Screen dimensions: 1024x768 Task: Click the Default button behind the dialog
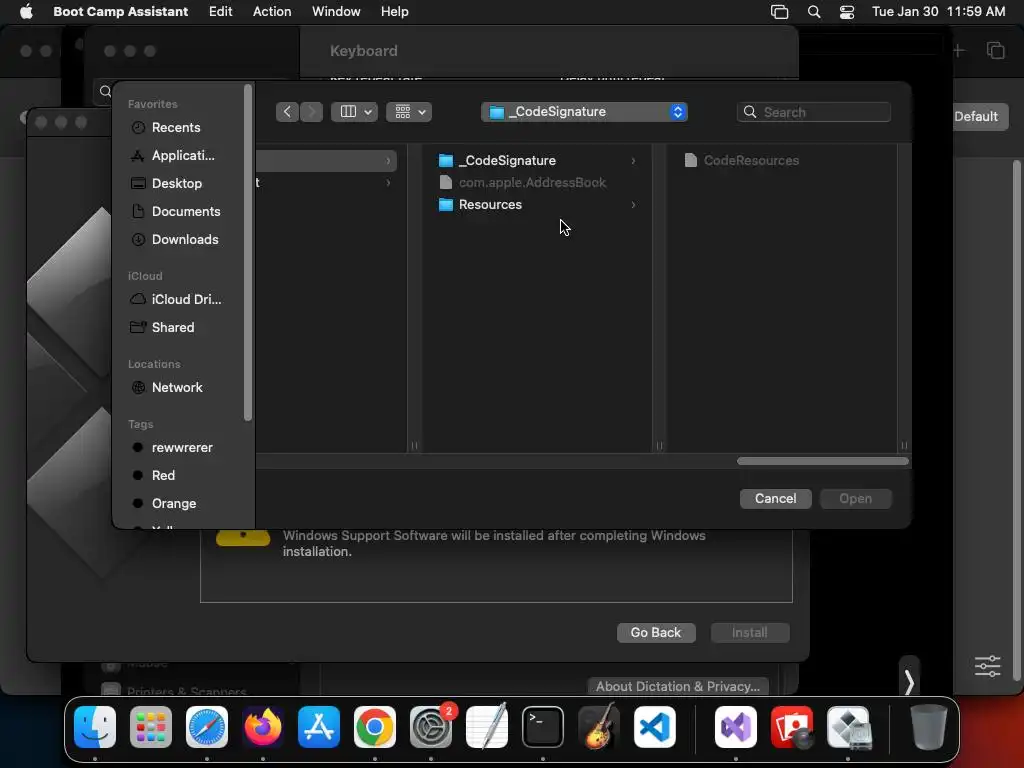pyautogui.click(x=976, y=116)
